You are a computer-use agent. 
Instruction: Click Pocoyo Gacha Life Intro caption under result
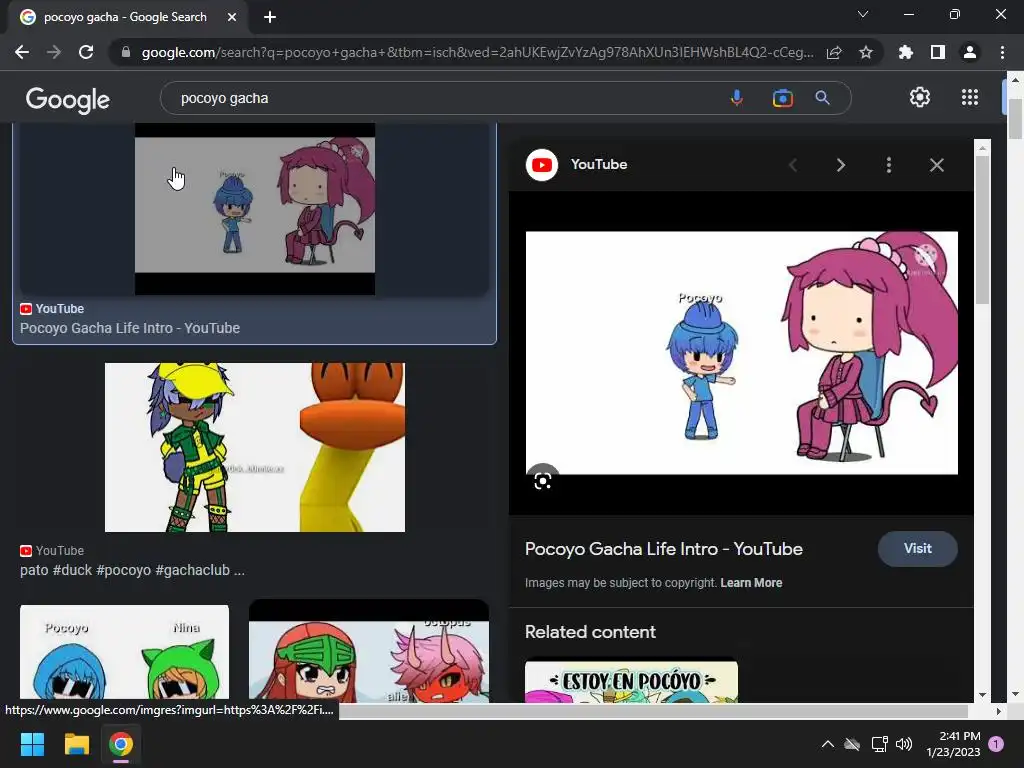point(130,328)
